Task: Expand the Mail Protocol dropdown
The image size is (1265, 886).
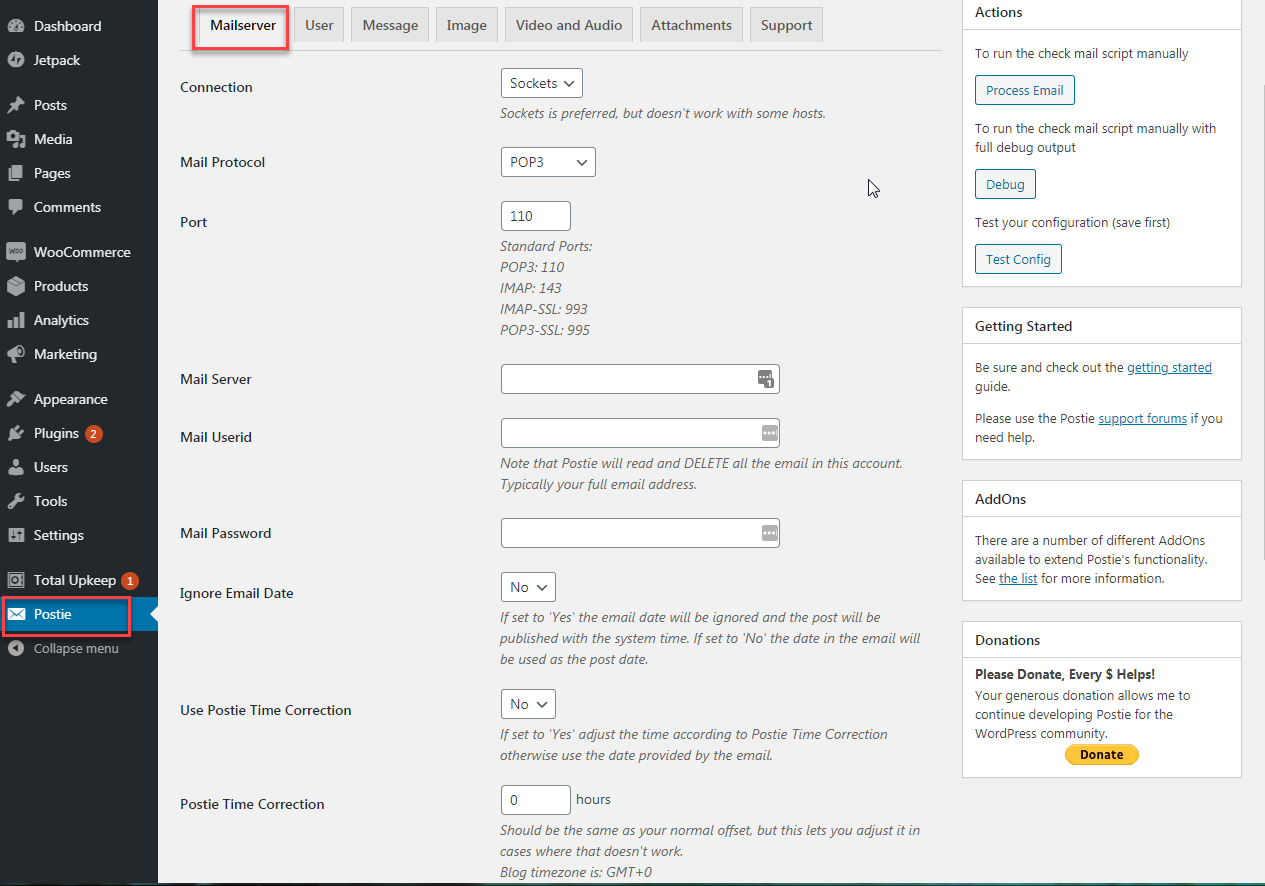Action: pos(548,162)
